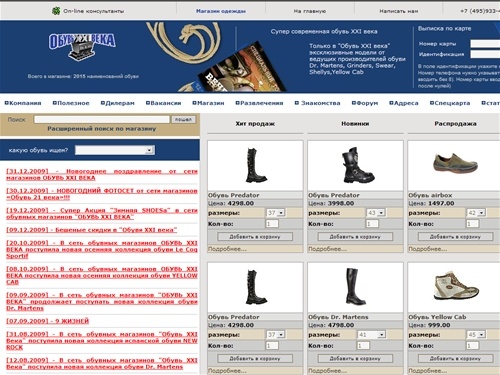Click the ОБУВЬ XXI ВЕКА logo

[82, 47]
